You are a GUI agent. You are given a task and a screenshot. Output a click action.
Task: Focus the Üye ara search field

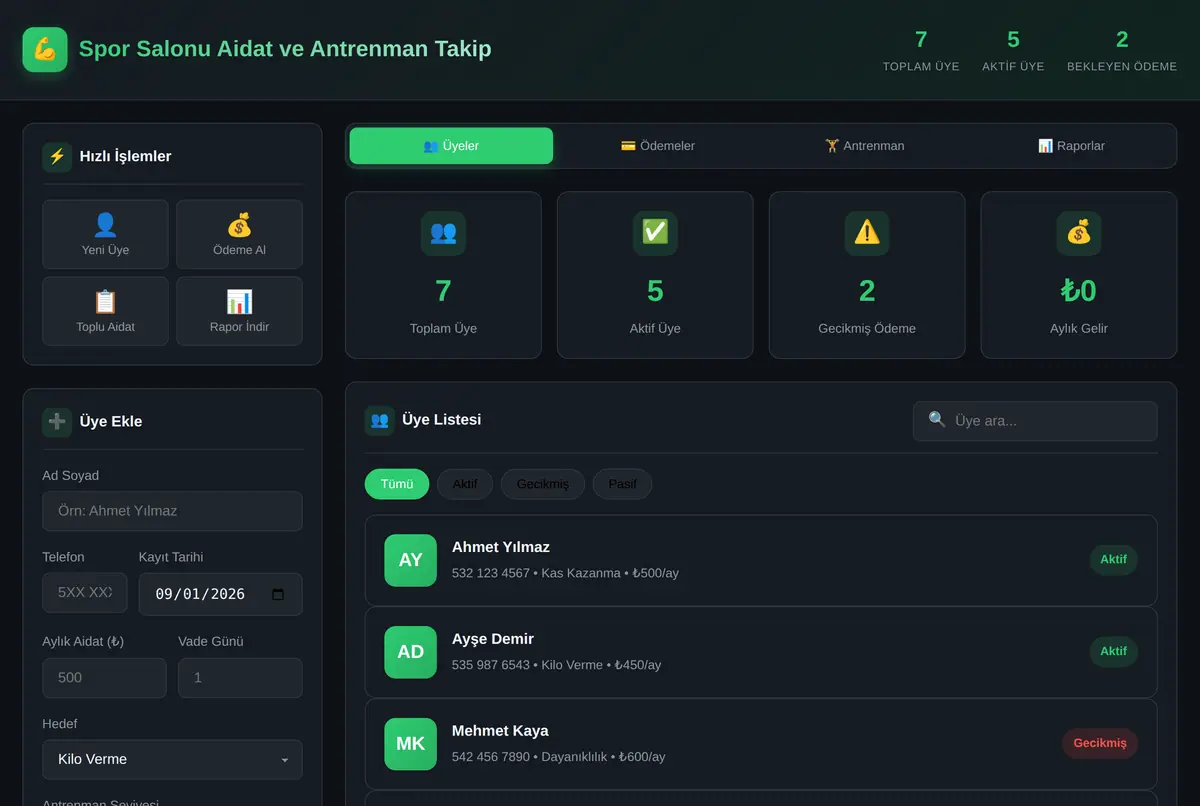pyautogui.click(x=1035, y=421)
